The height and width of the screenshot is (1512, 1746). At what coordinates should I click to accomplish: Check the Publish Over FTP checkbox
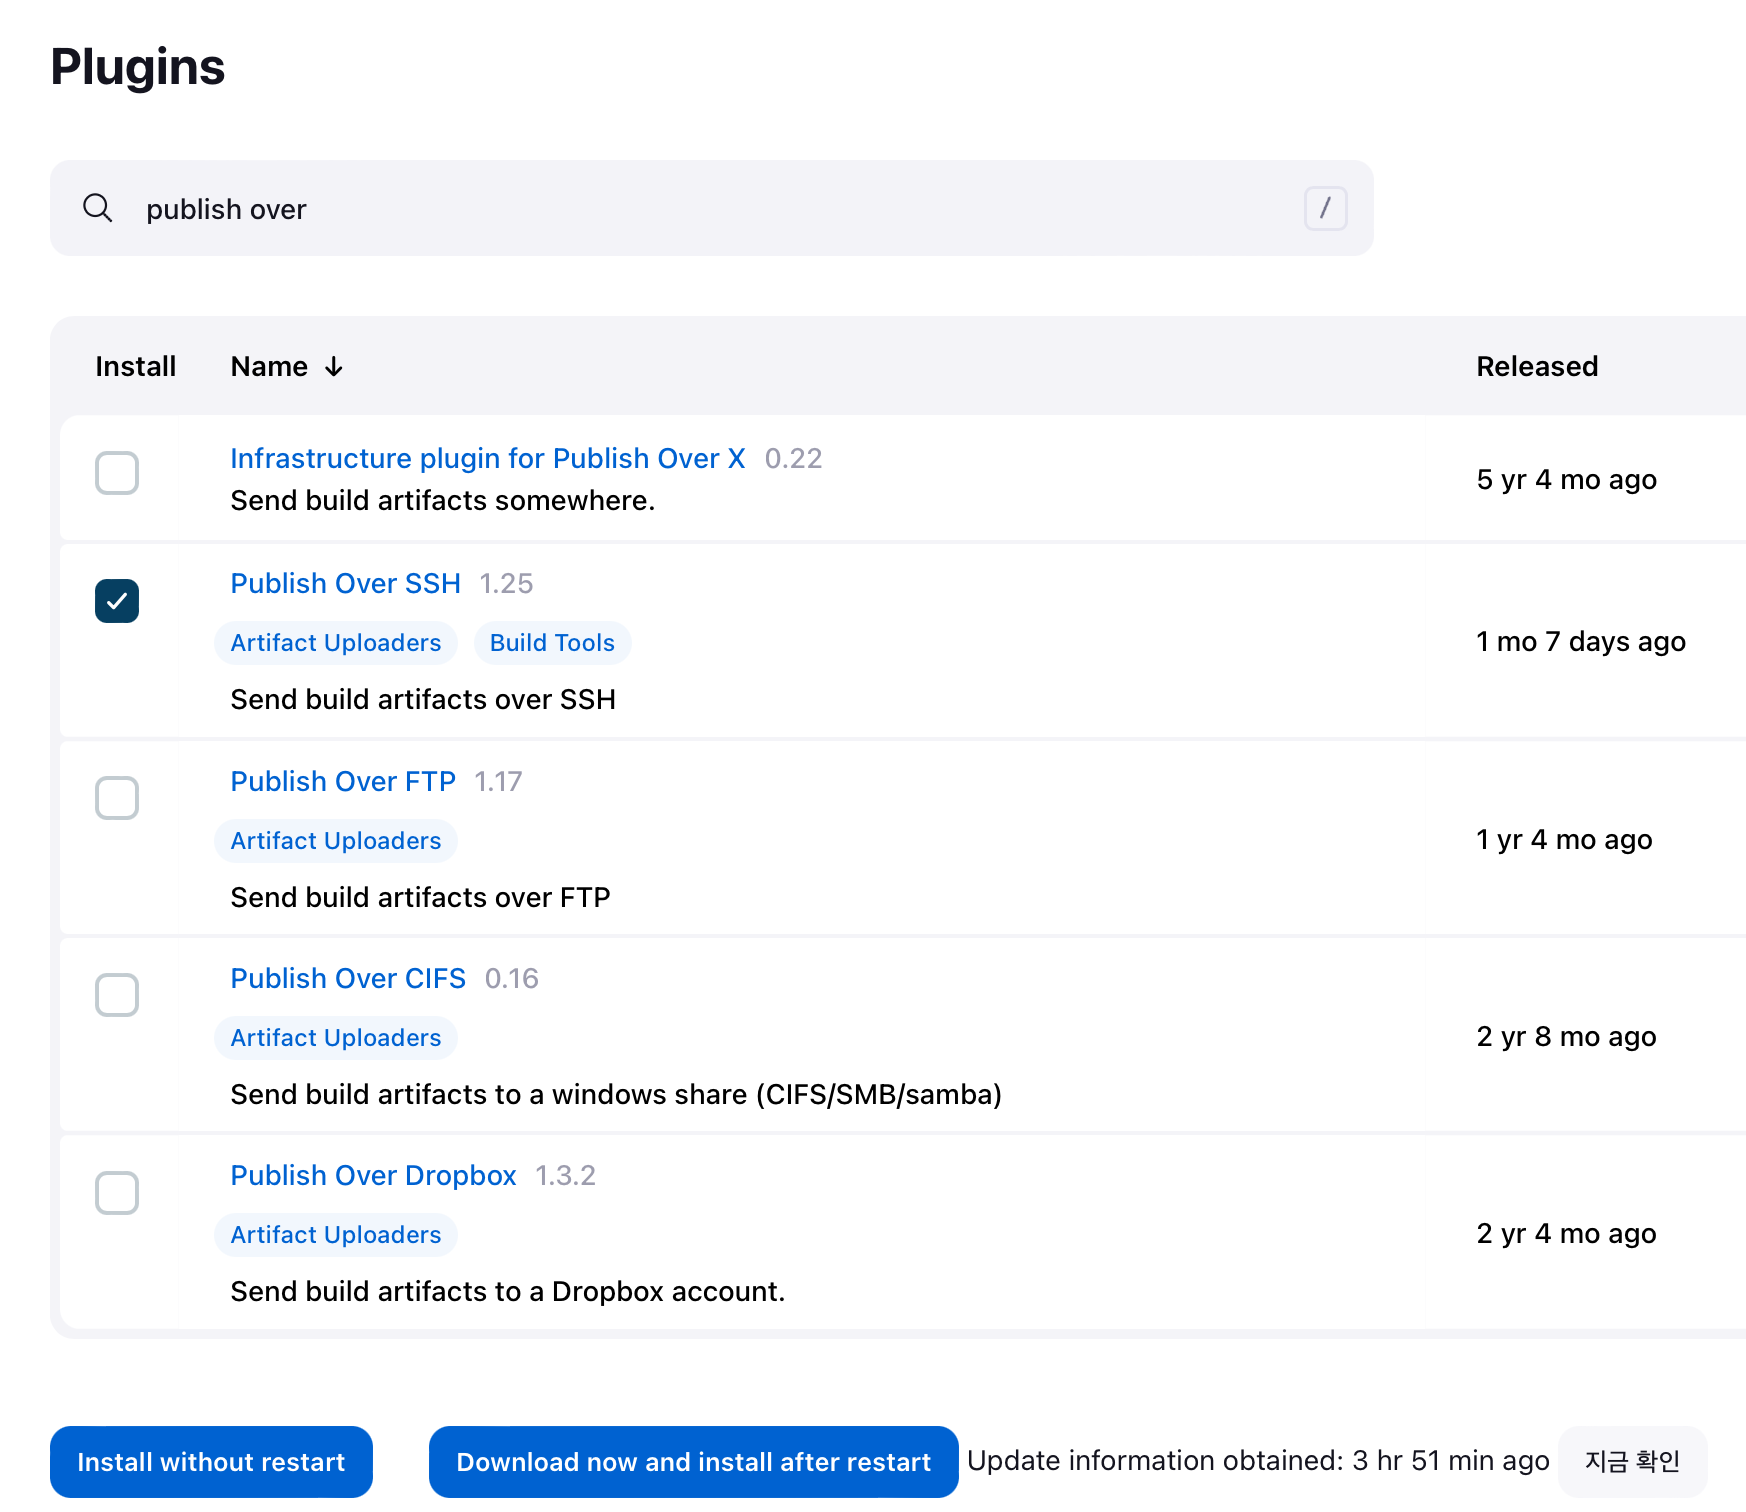point(117,798)
